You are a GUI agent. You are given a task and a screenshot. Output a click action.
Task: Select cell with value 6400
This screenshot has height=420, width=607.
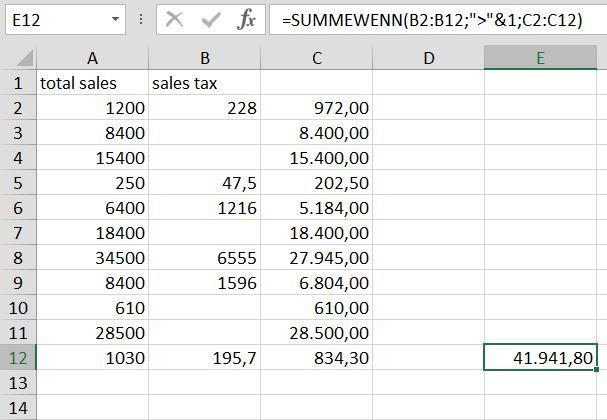(x=93, y=208)
